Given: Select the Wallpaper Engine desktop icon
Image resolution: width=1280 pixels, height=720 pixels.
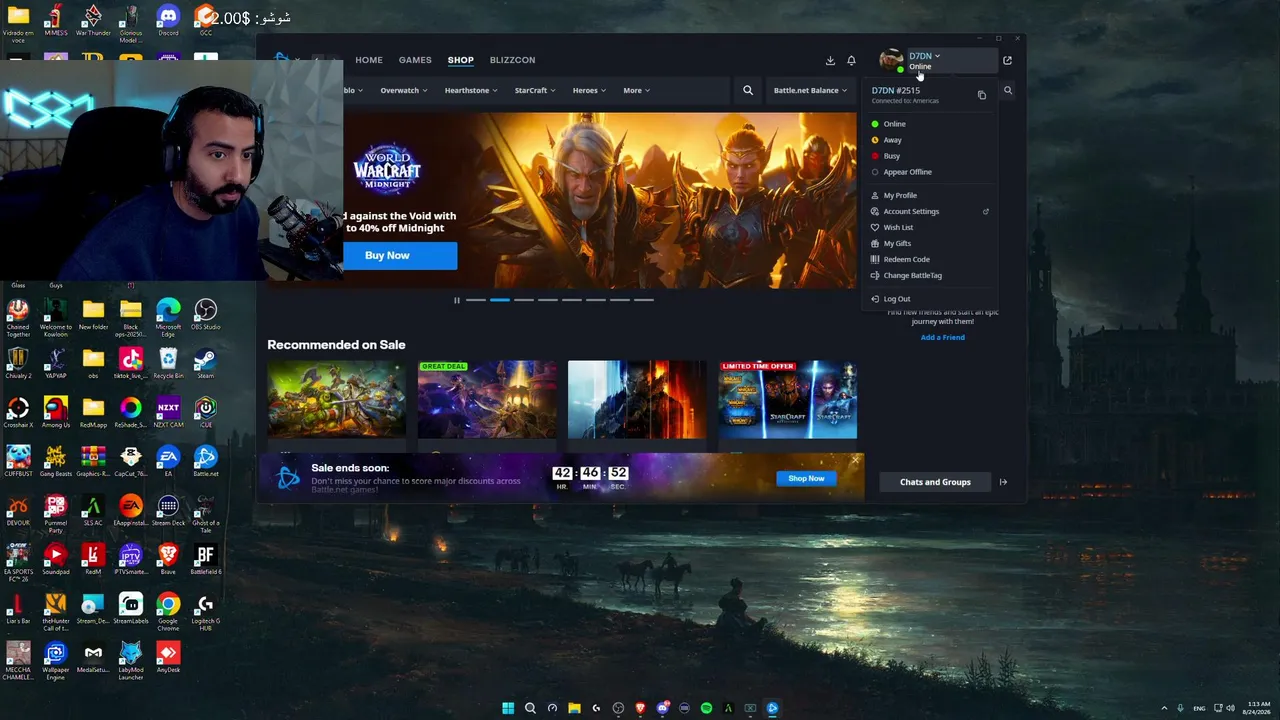Looking at the screenshot, I should click(x=56, y=658).
